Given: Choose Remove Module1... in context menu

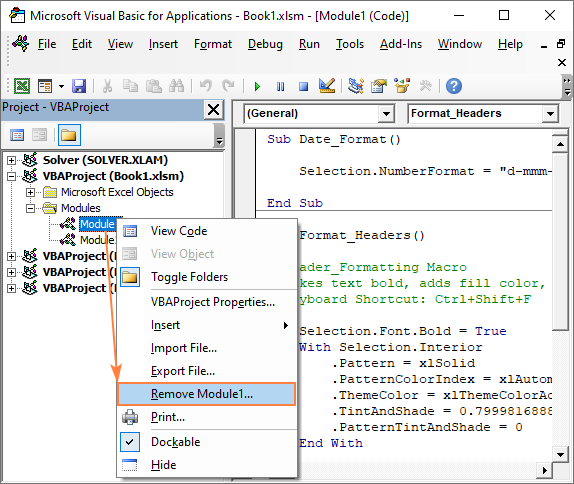Looking at the screenshot, I should point(206,394).
